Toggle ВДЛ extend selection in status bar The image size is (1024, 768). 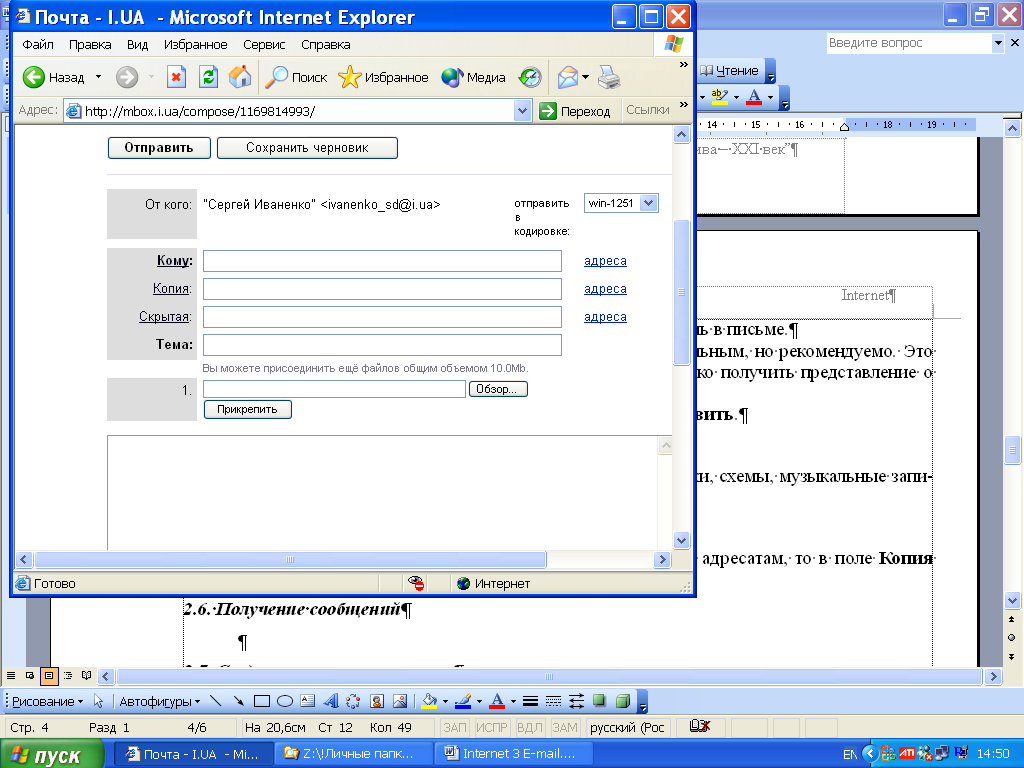tap(530, 728)
